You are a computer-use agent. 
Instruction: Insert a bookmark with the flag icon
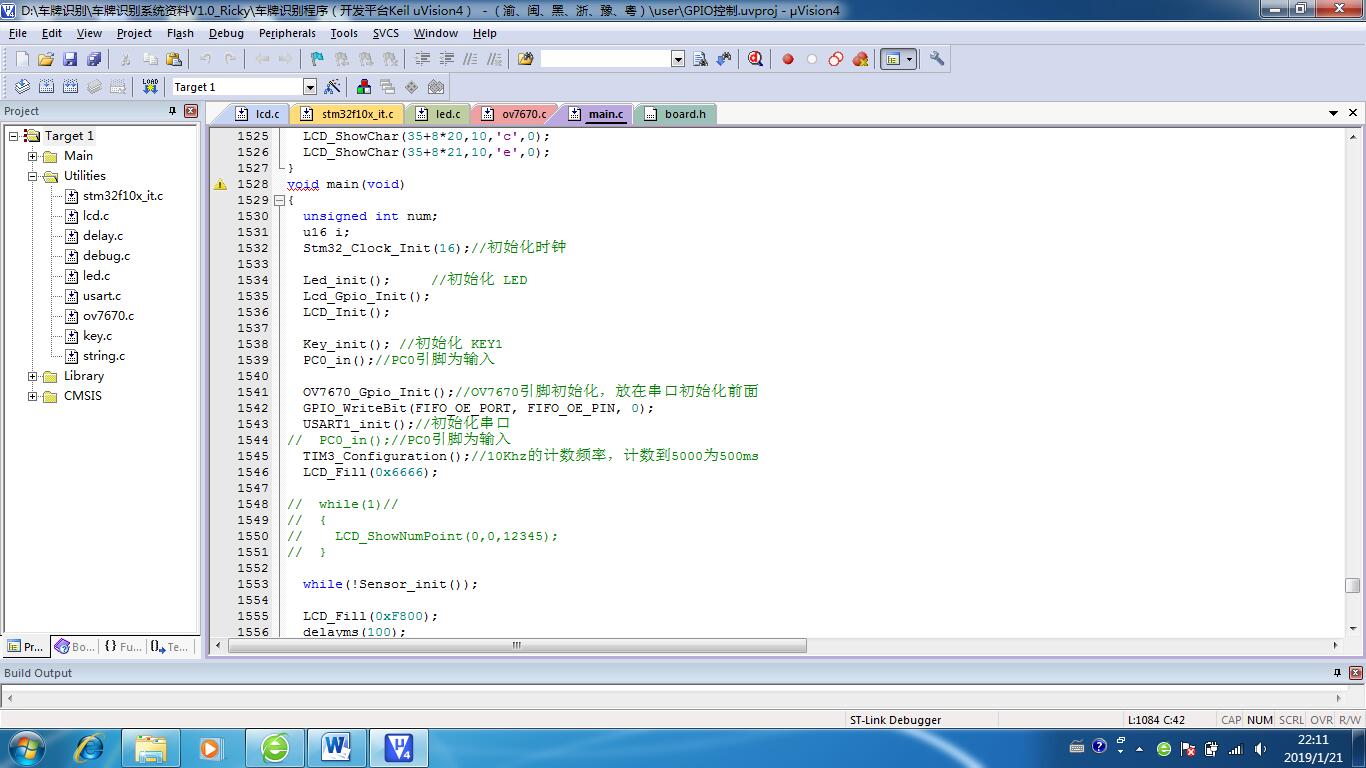[318, 60]
